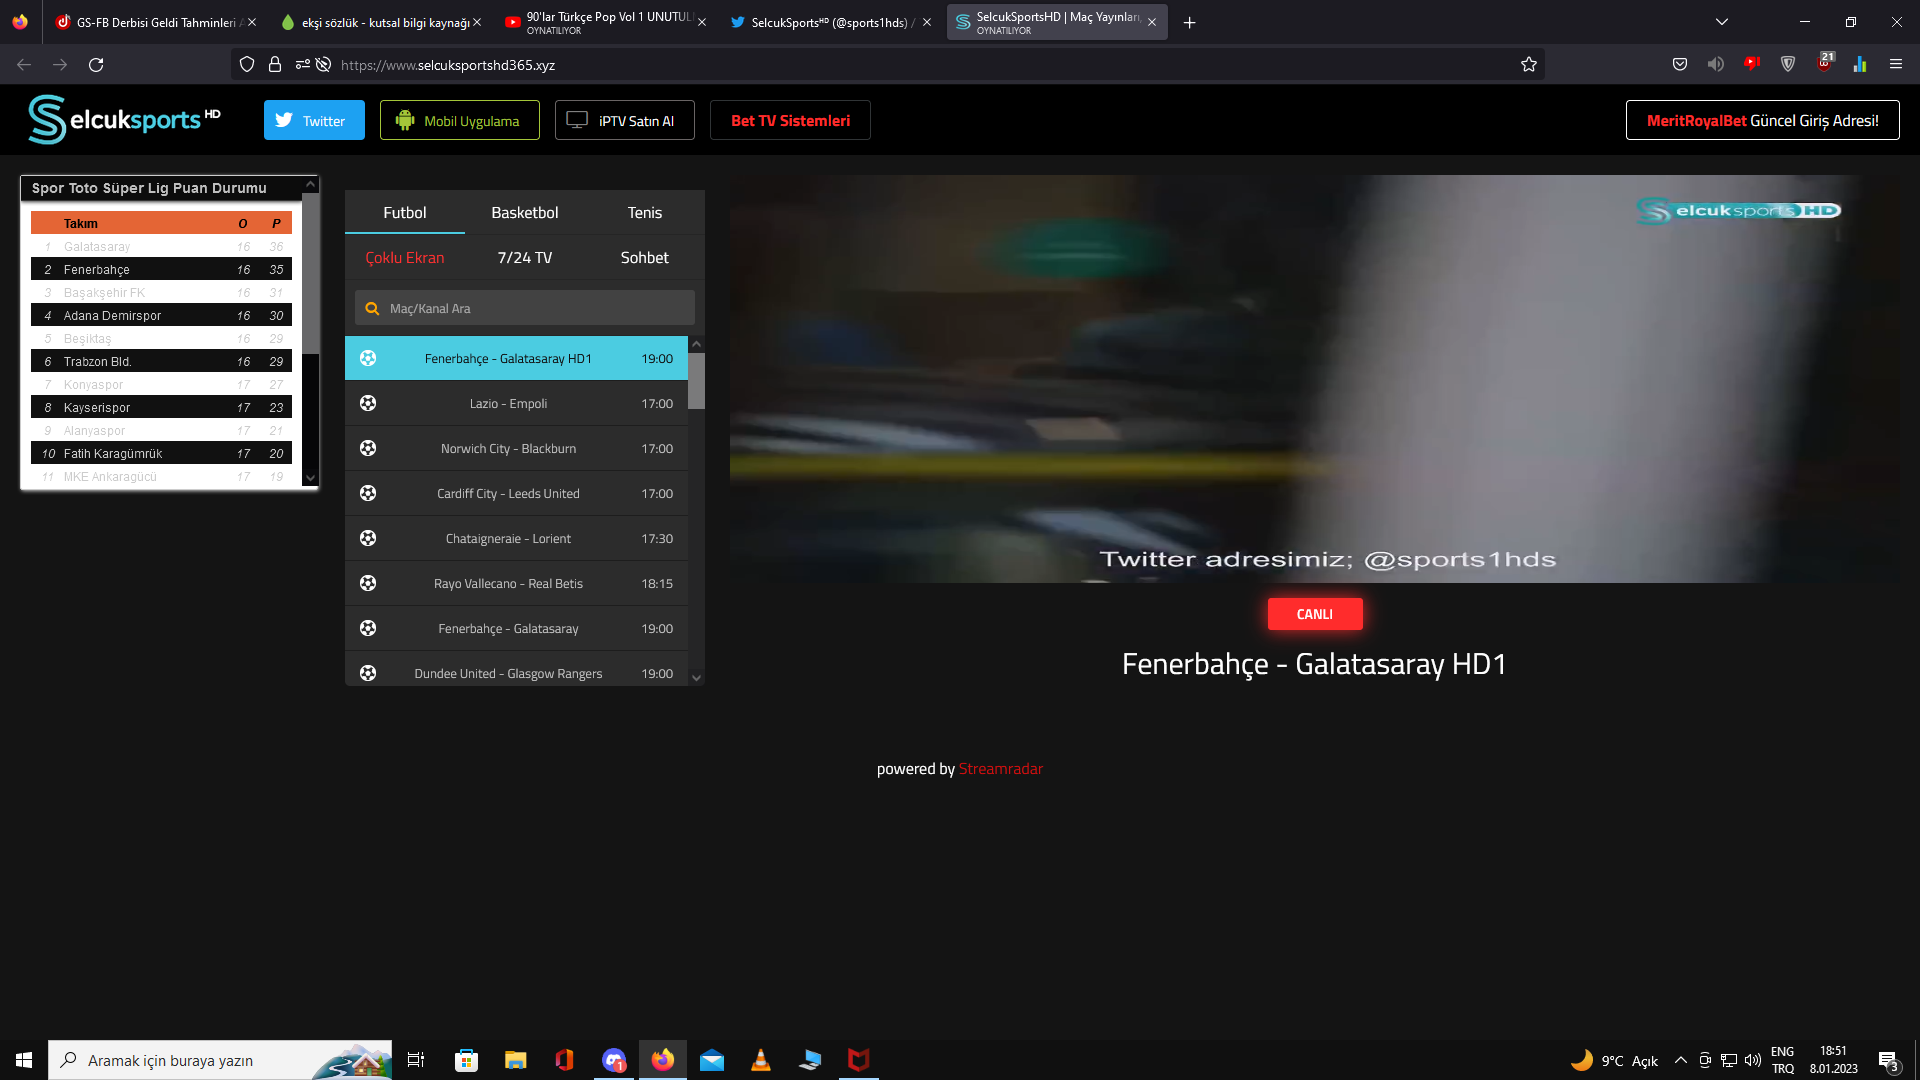This screenshot has width=1920, height=1080.
Task: Toggle system volume icon in tray
Action: click(x=1752, y=1060)
